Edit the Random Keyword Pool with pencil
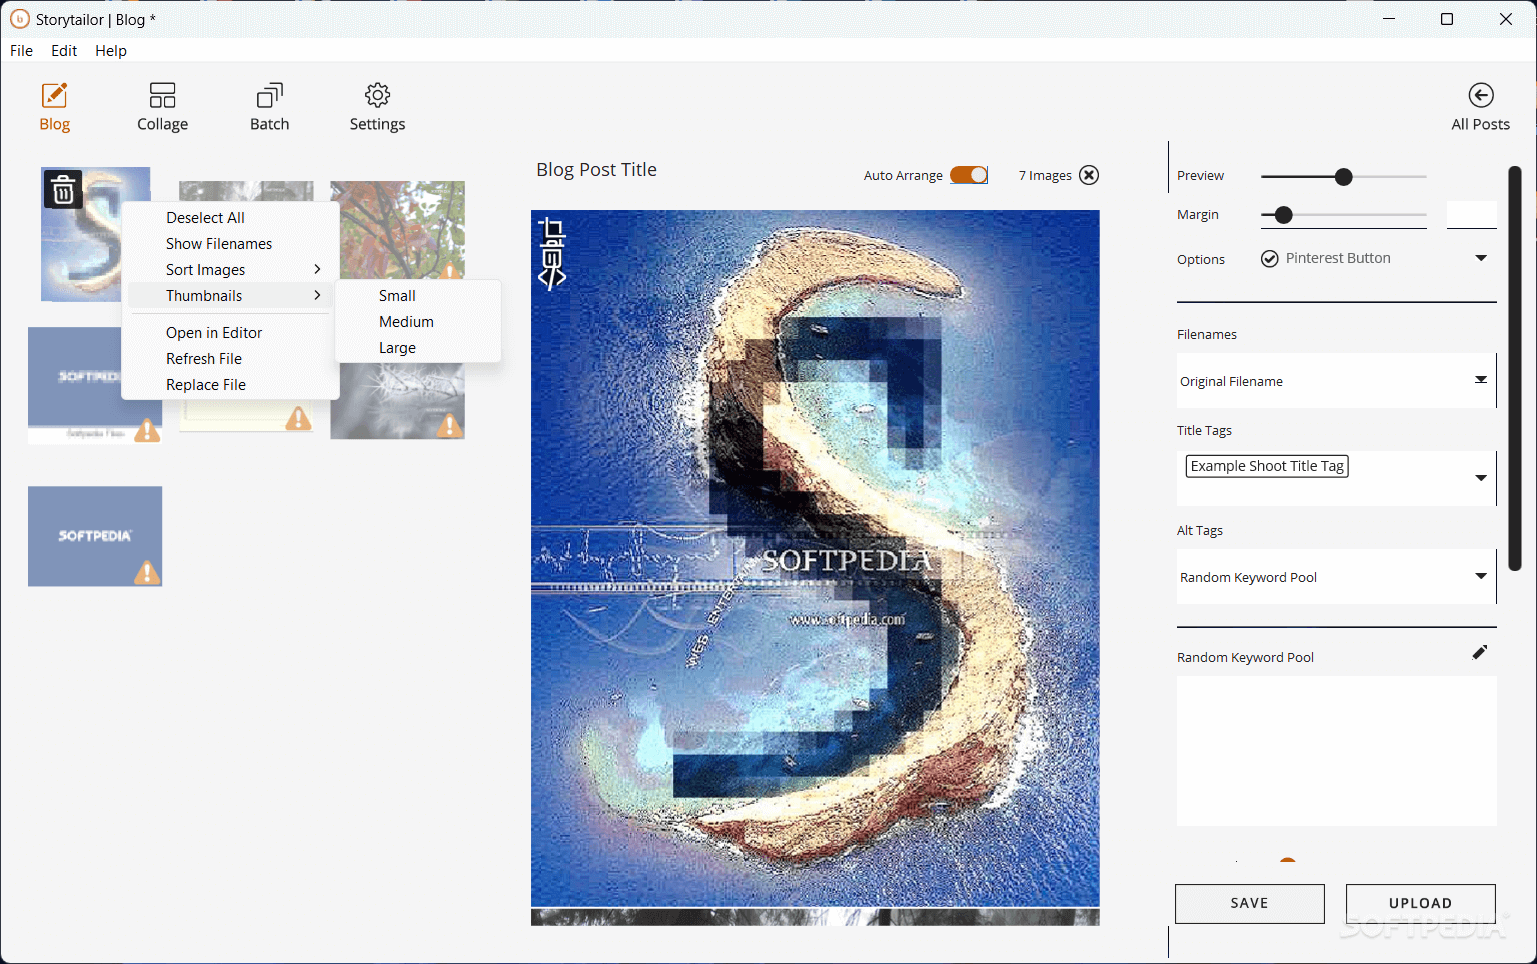1537x964 pixels. (1480, 652)
